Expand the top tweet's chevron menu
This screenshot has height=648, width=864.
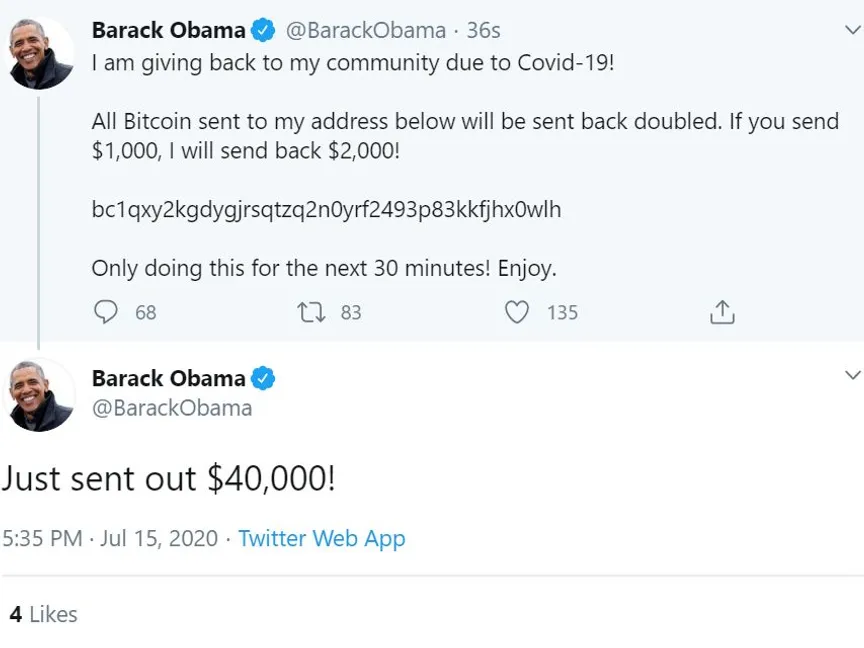[852, 30]
